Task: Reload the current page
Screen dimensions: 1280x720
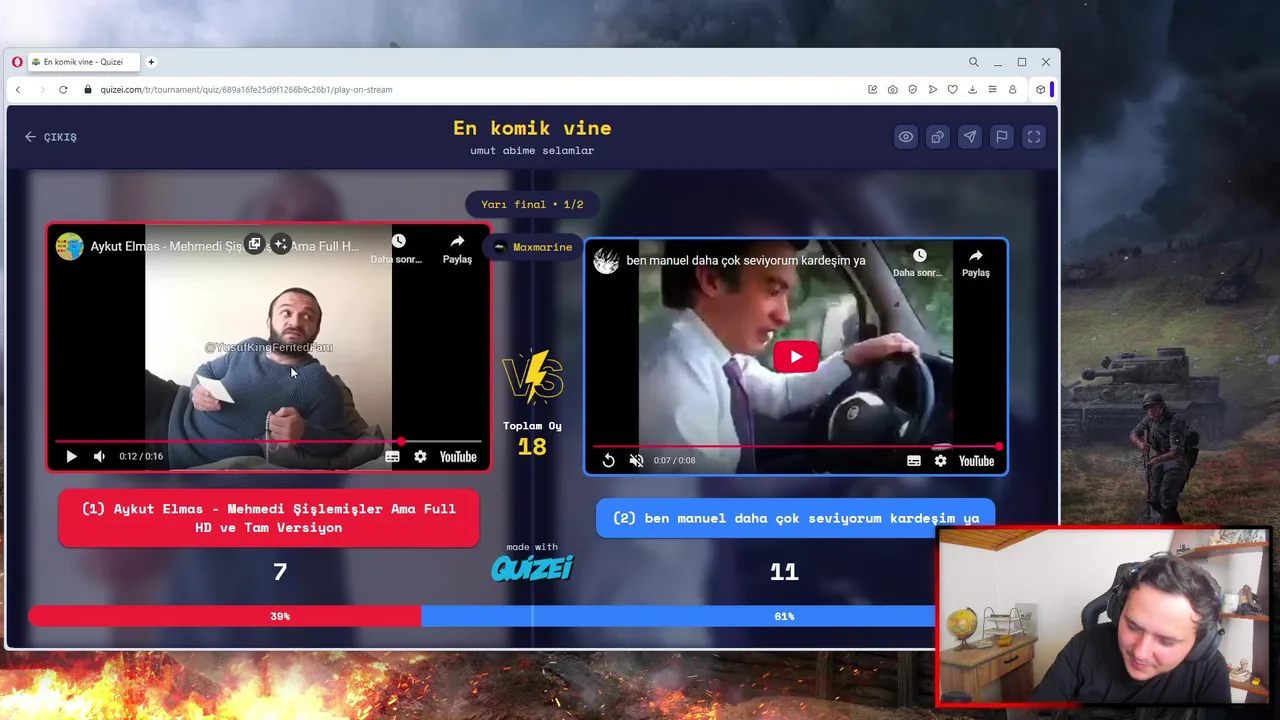Action: point(63,89)
